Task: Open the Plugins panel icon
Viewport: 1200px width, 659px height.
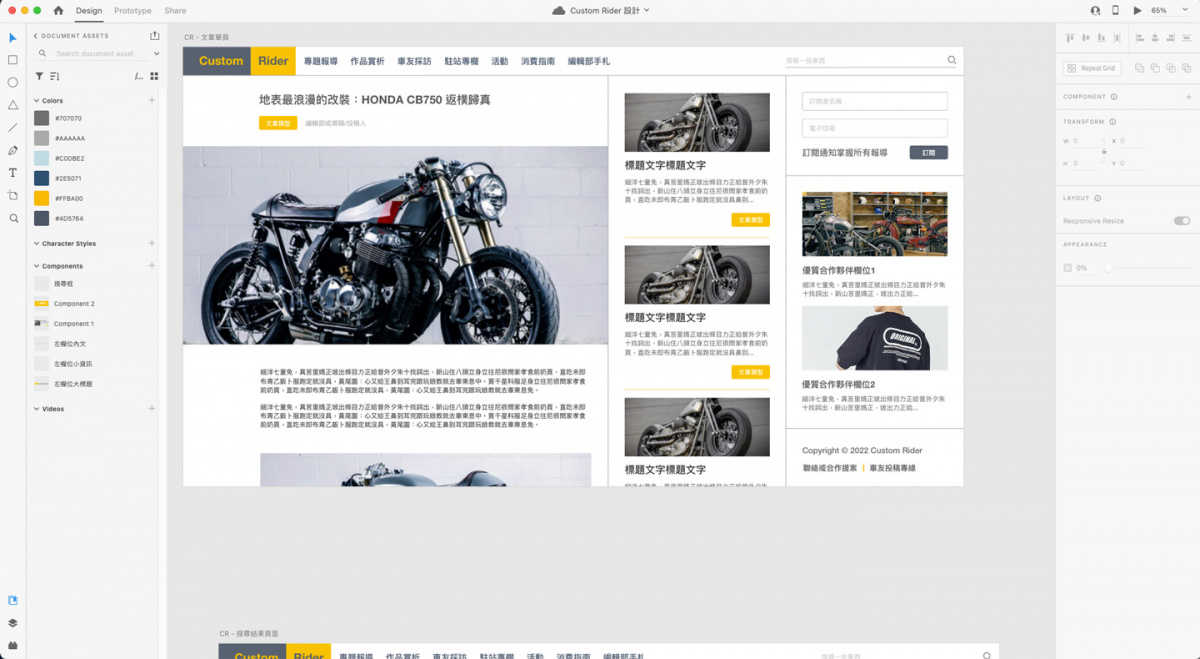Action: pyautogui.click(x=13, y=645)
